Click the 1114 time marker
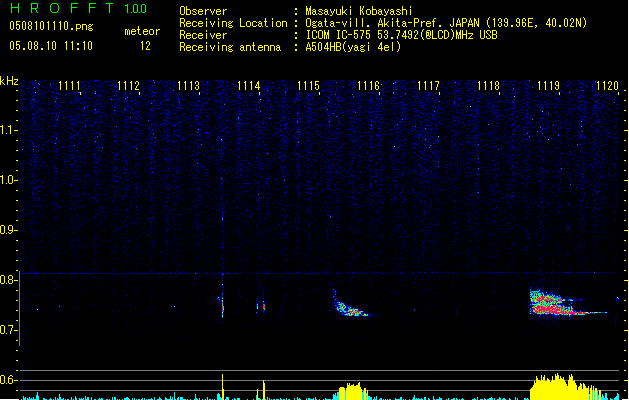 249,86
